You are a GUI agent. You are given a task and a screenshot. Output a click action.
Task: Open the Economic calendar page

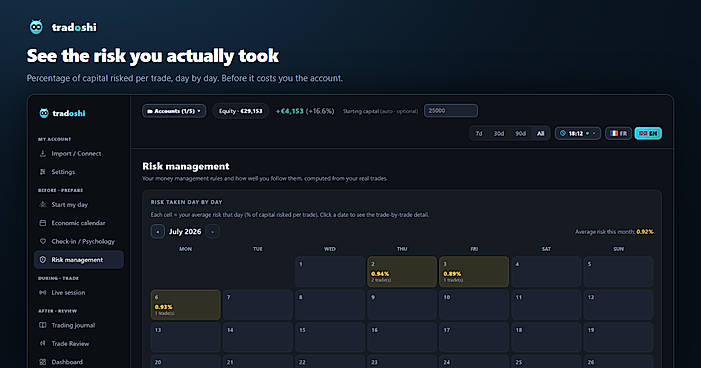tap(79, 223)
